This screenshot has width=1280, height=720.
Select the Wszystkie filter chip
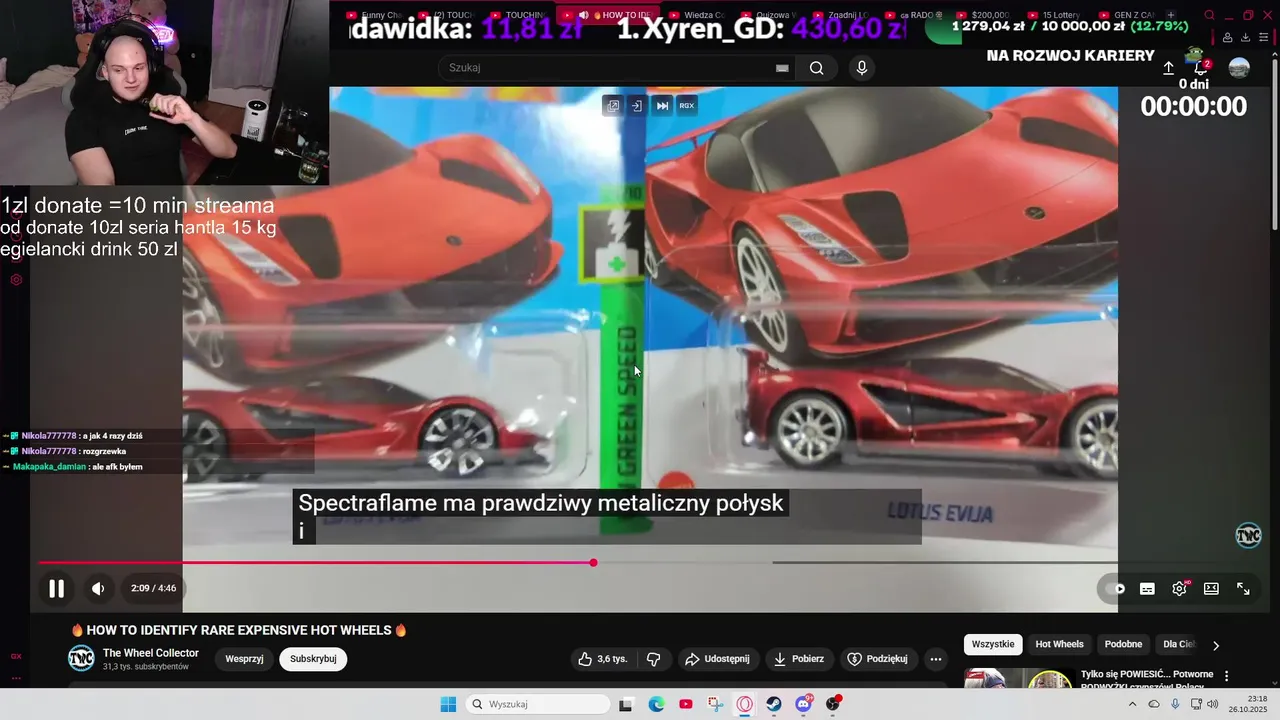click(x=993, y=644)
